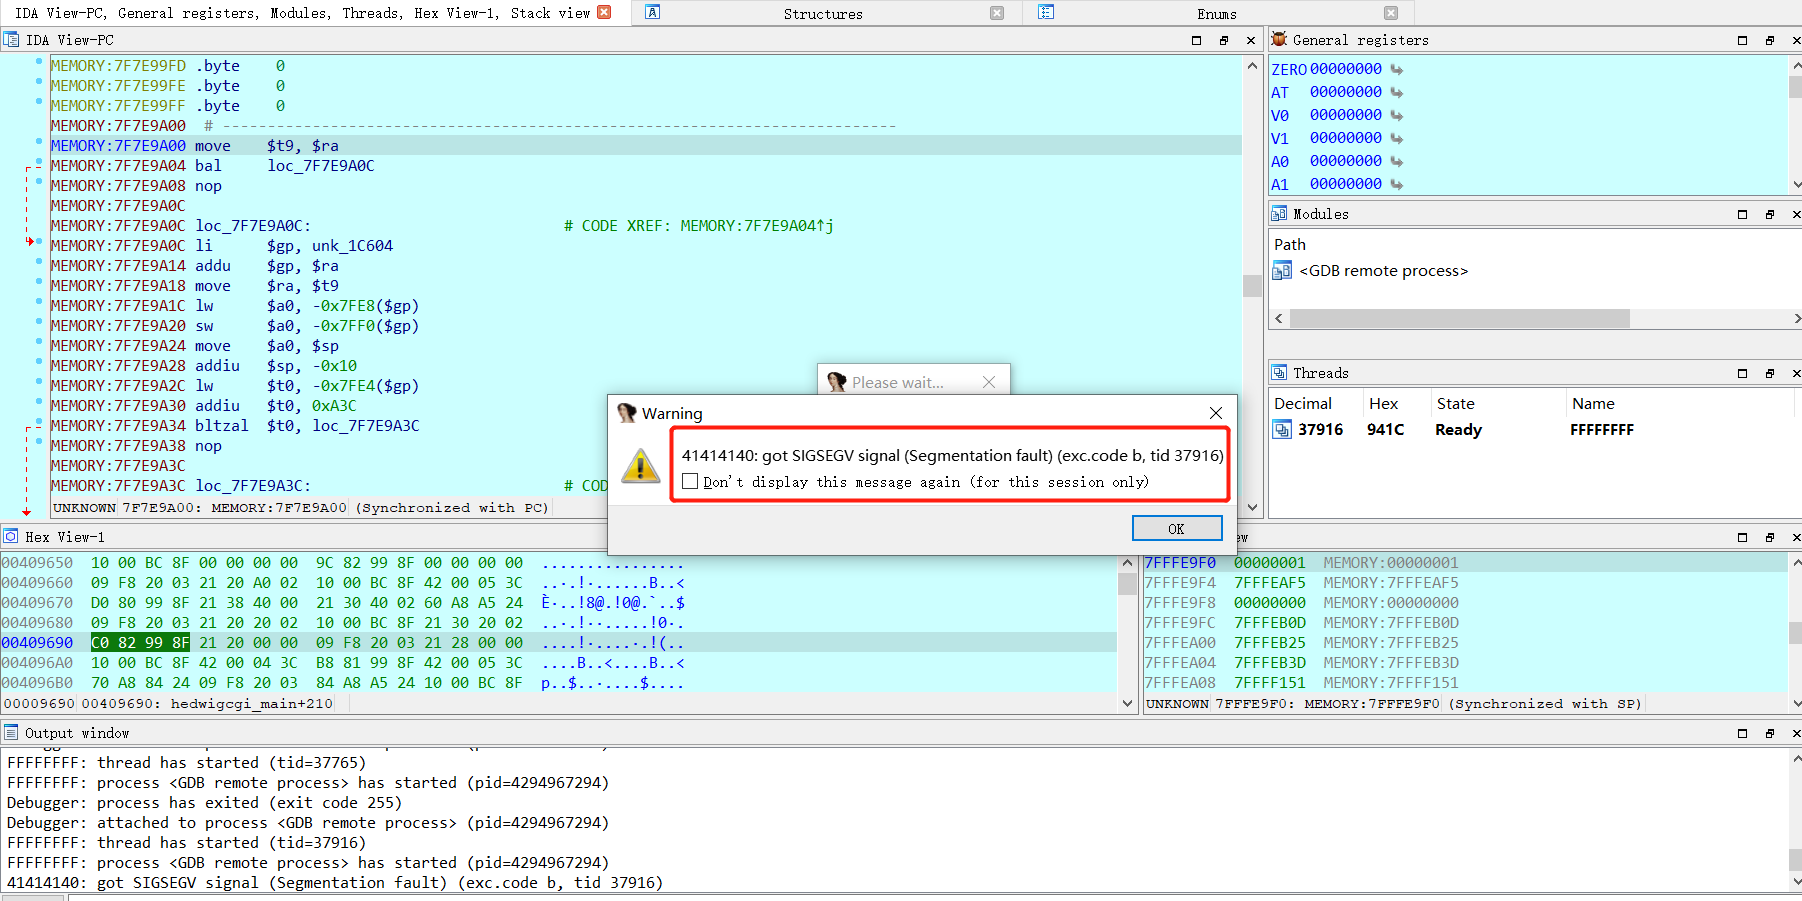Click the Modules horizontal scrollbar thumb
The image size is (1802, 901).
tap(1460, 319)
